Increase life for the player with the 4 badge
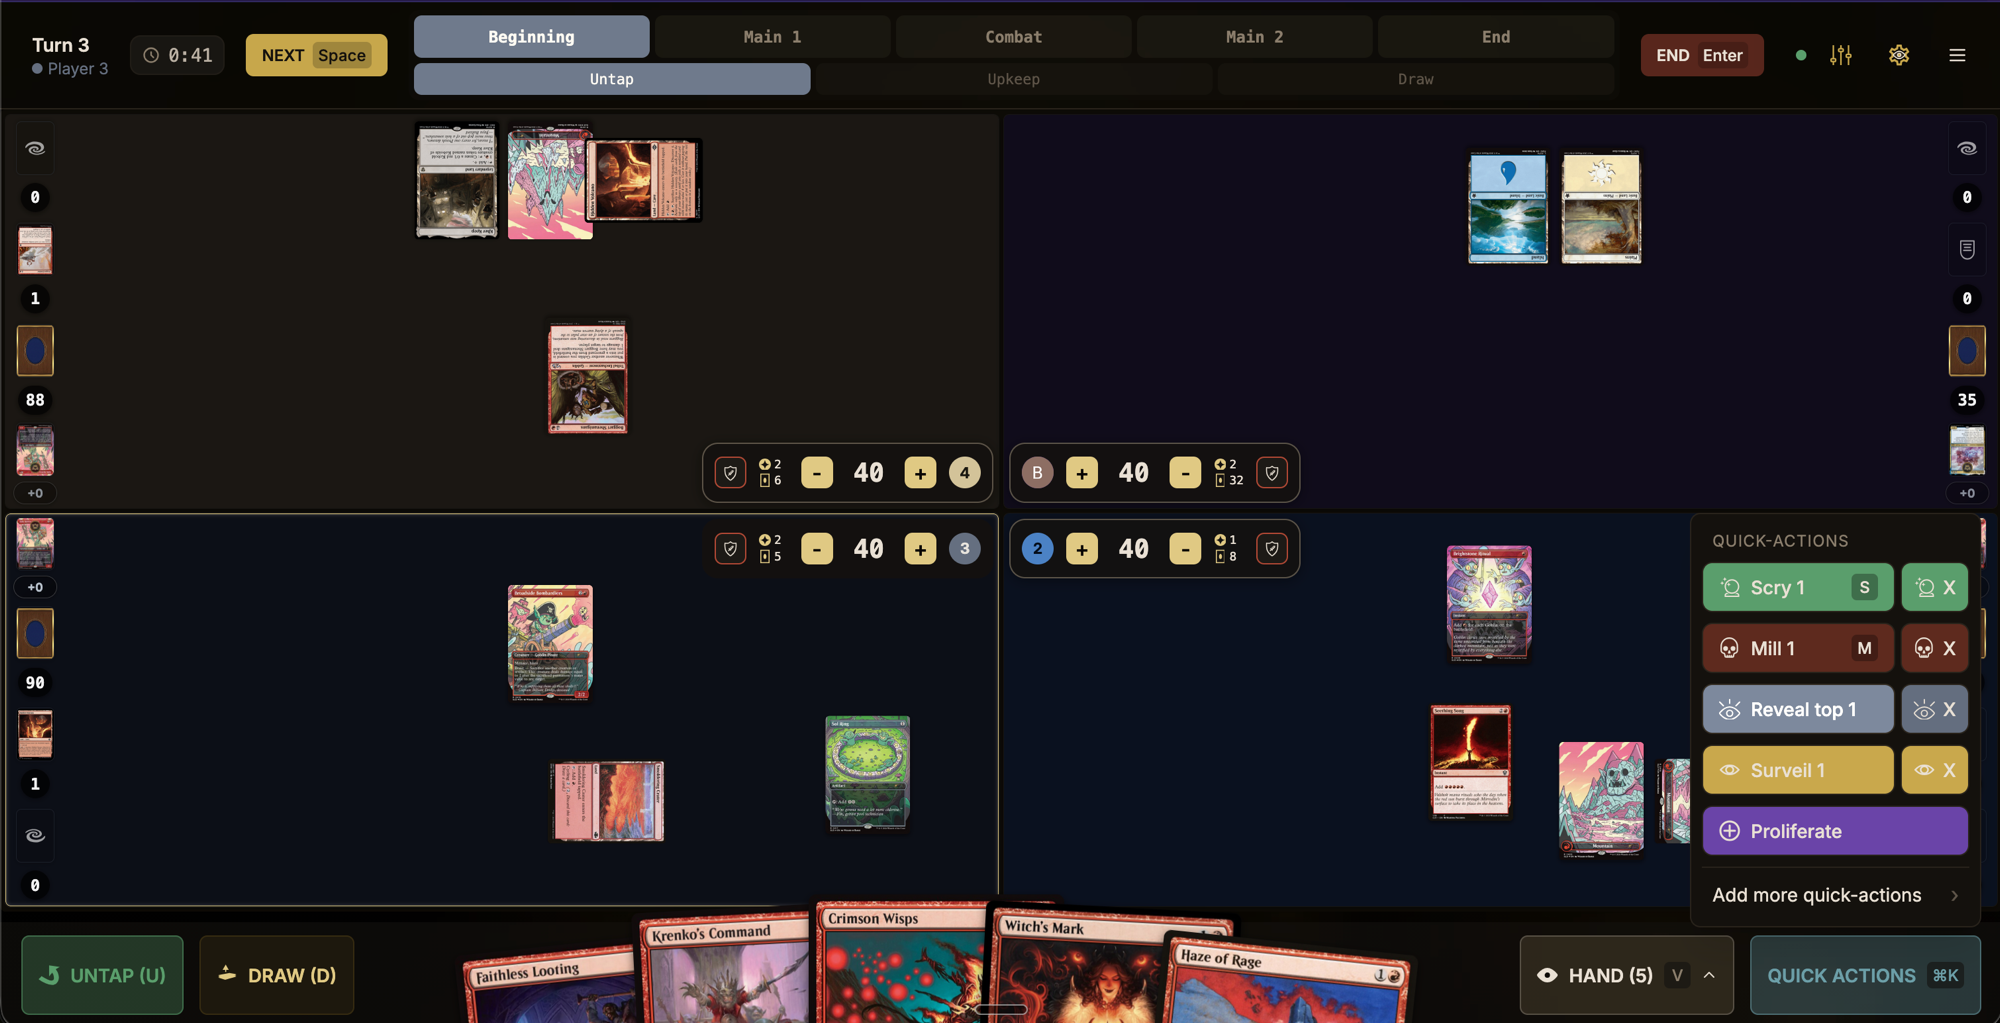The height and width of the screenshot is (1023, 2000). [920, 473]
